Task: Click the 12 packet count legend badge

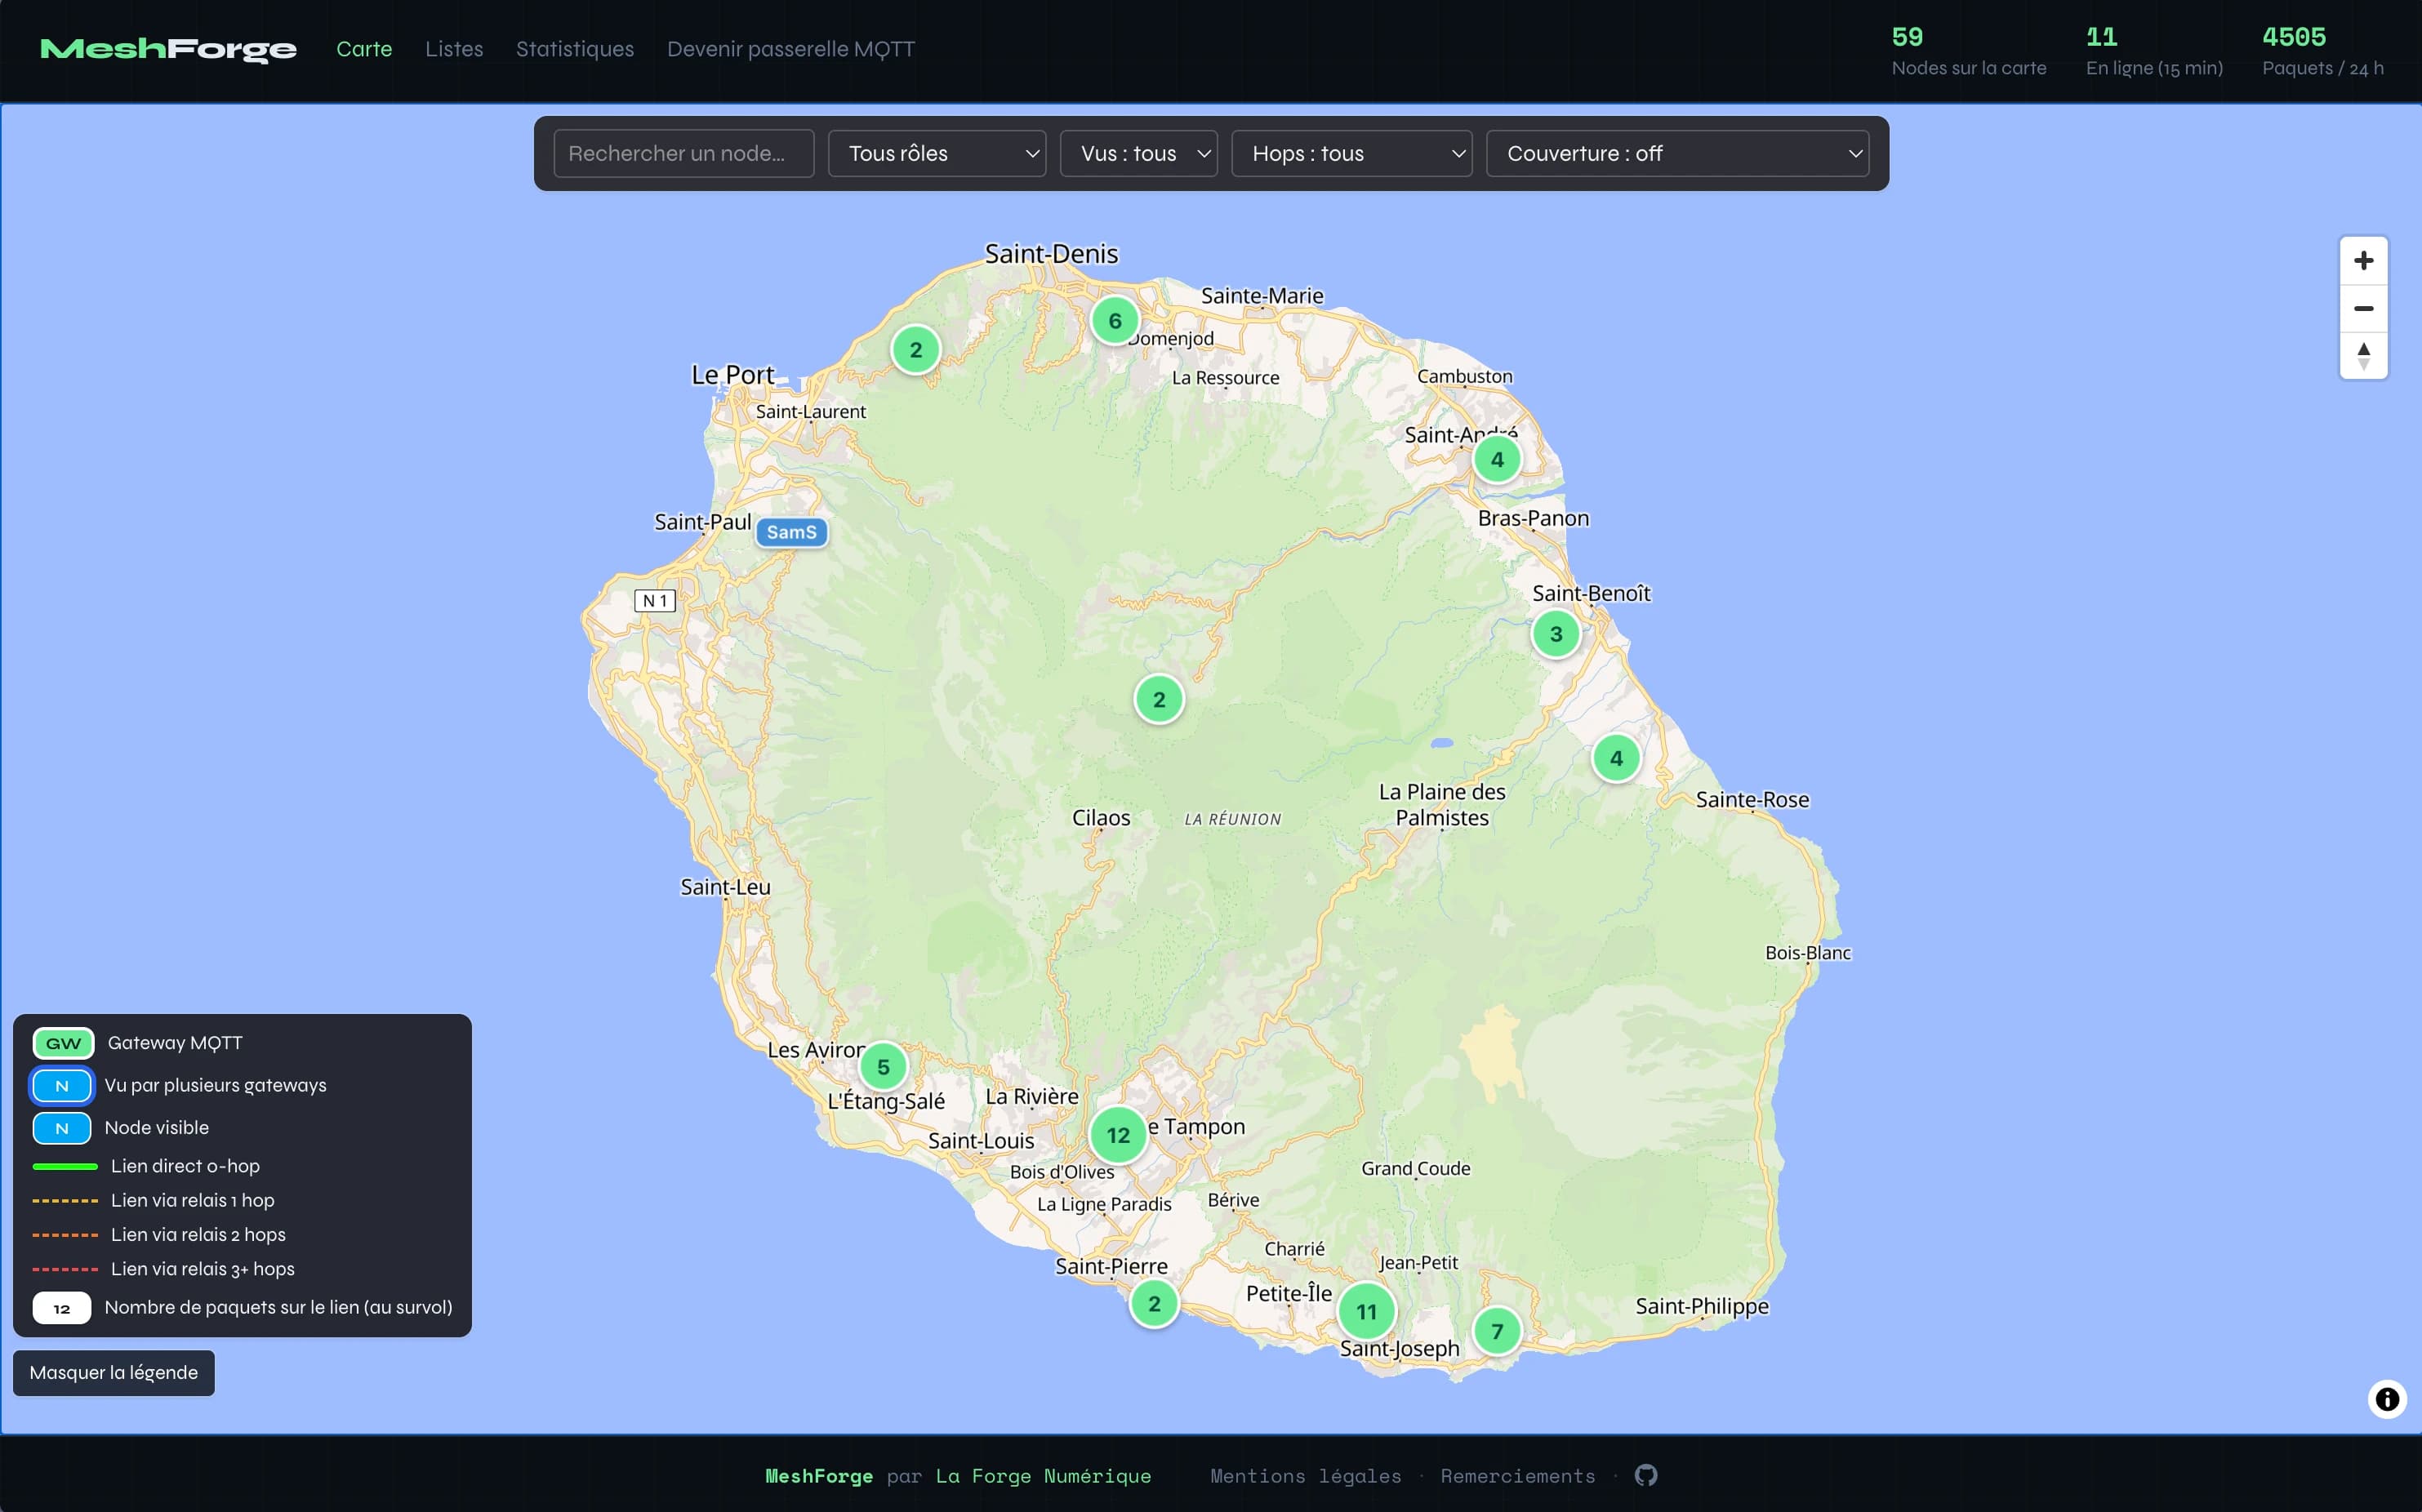Action: tap(62, 1308)
